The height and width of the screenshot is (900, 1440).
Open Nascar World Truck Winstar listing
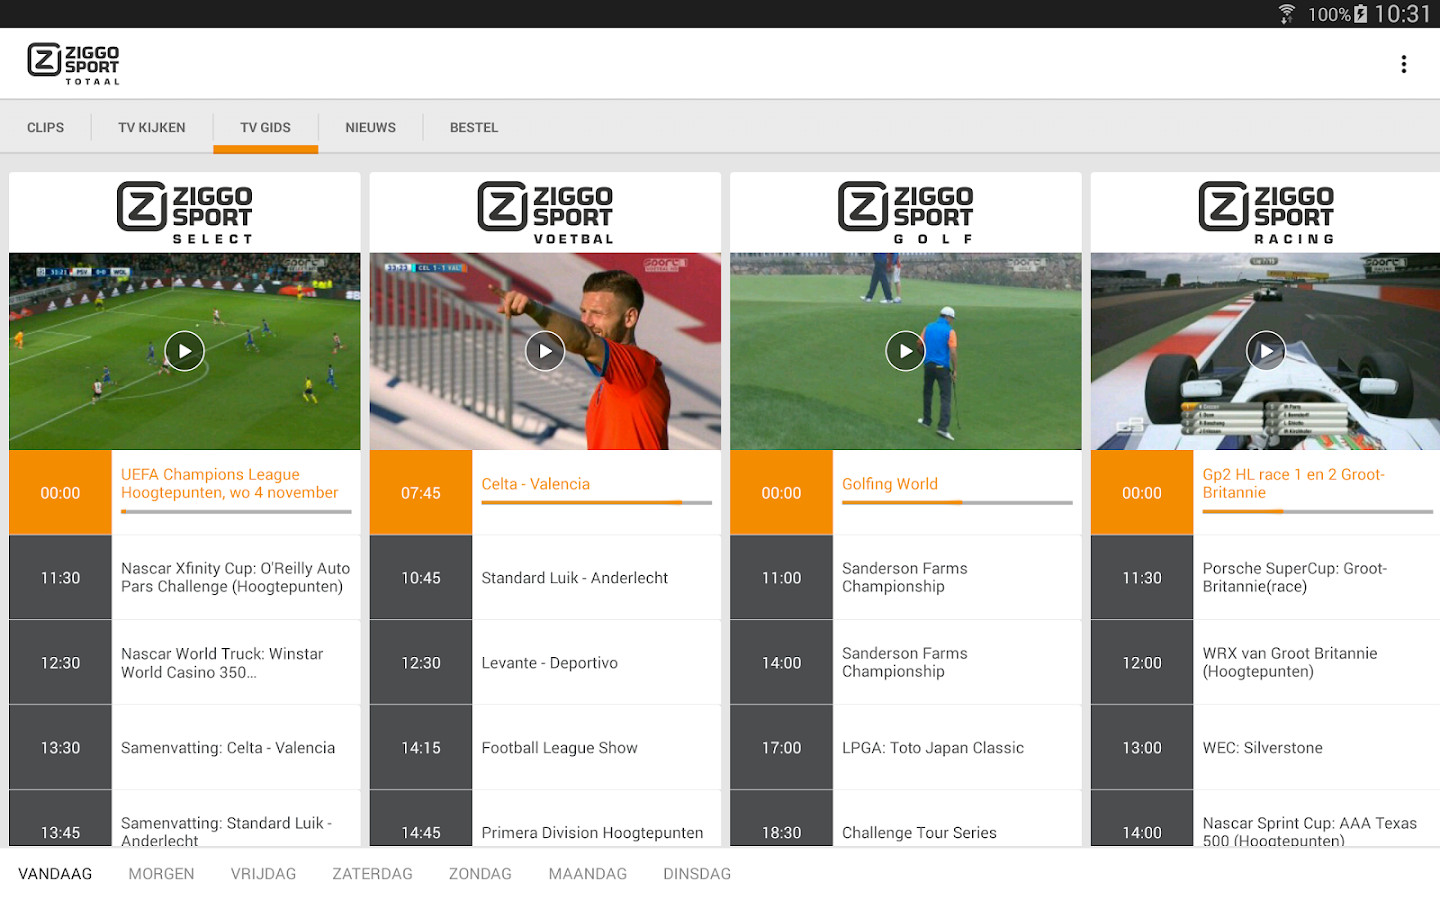coord(185,662)
